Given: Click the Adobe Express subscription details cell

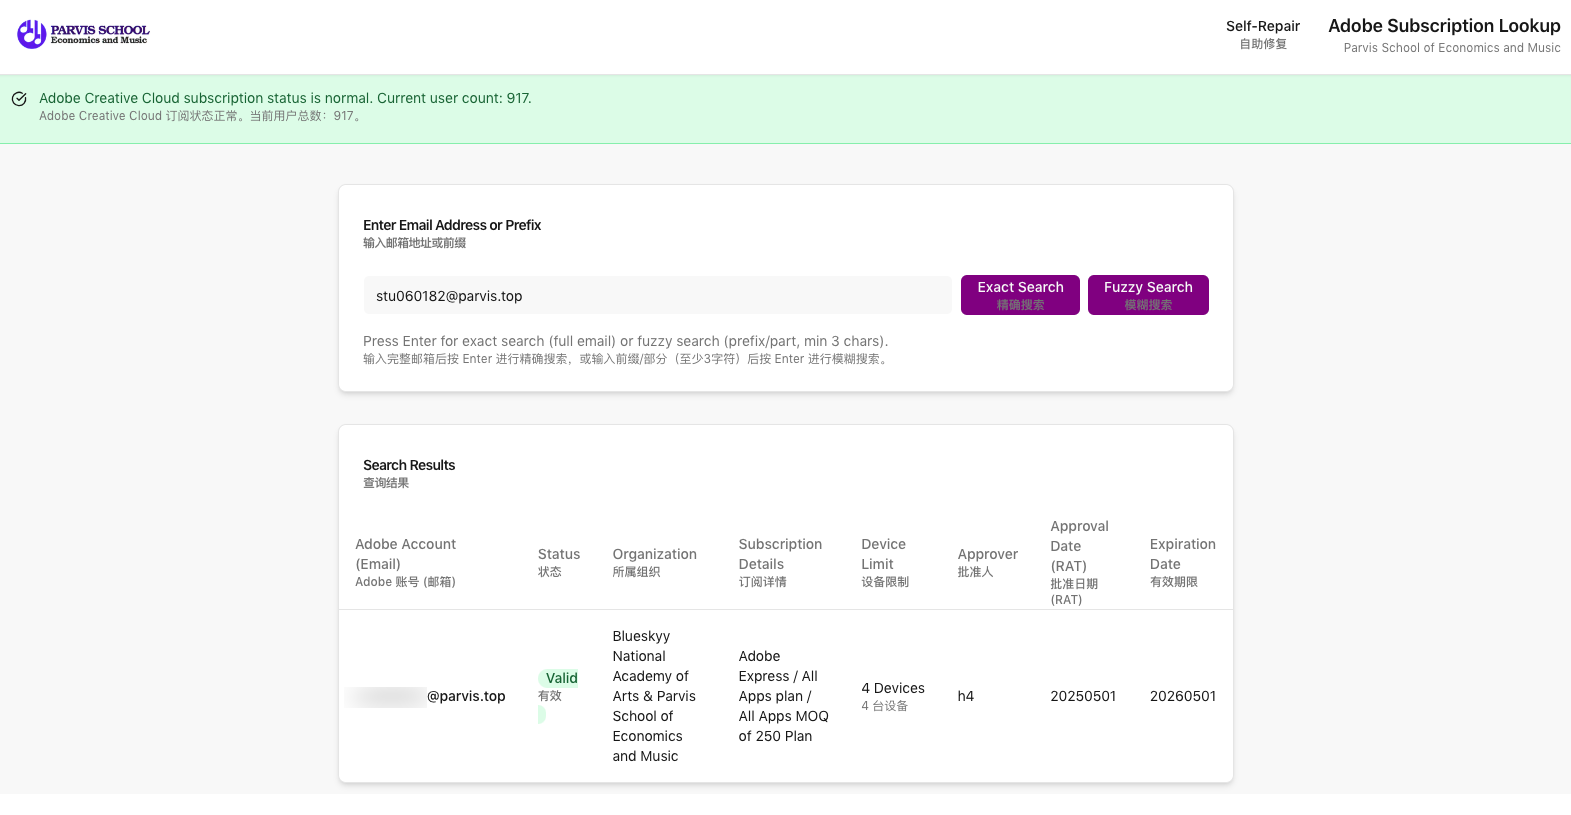Looking at the screenshot, I should (x=783, y=696).
